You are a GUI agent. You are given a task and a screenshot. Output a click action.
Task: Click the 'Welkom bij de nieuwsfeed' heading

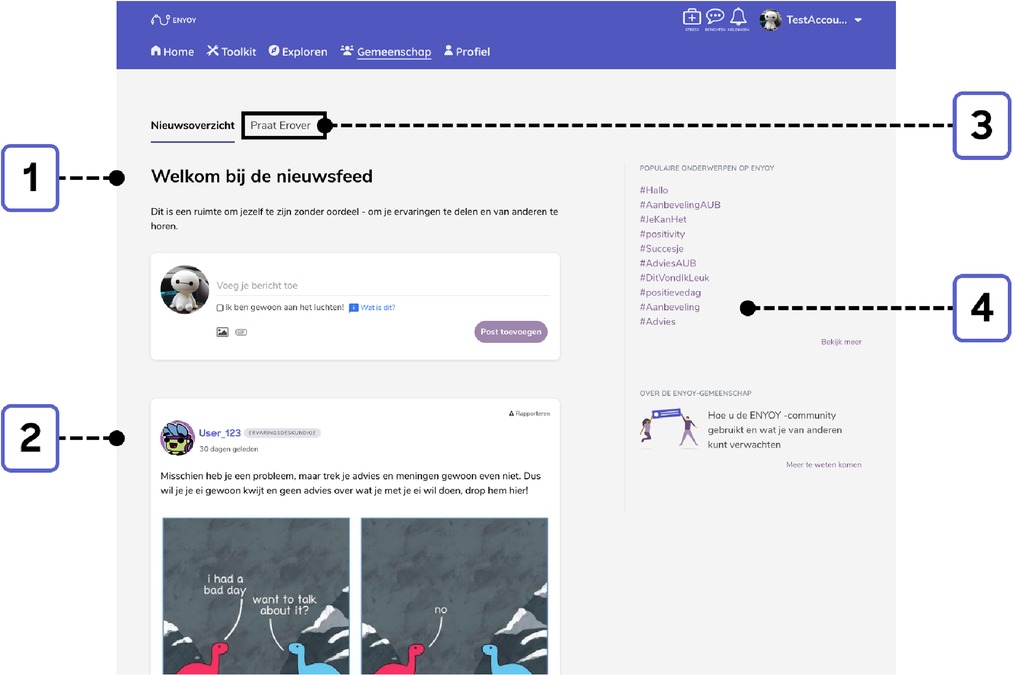tap(262, 176)
